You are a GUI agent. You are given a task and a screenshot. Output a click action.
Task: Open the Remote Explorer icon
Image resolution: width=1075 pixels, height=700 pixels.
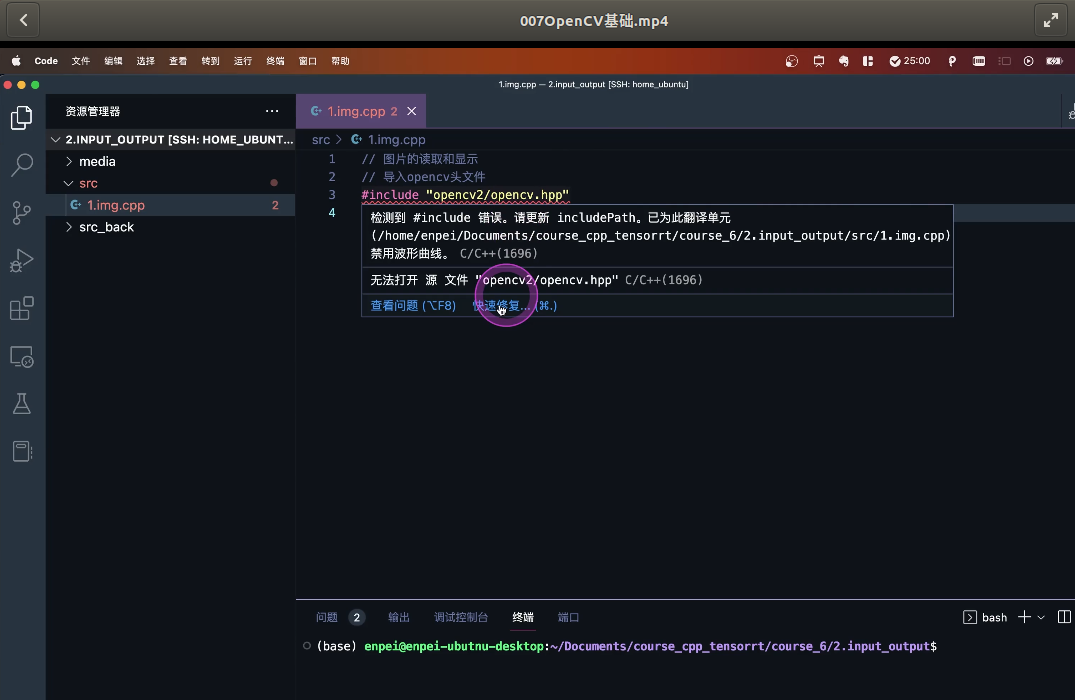(x=22, y=356)
